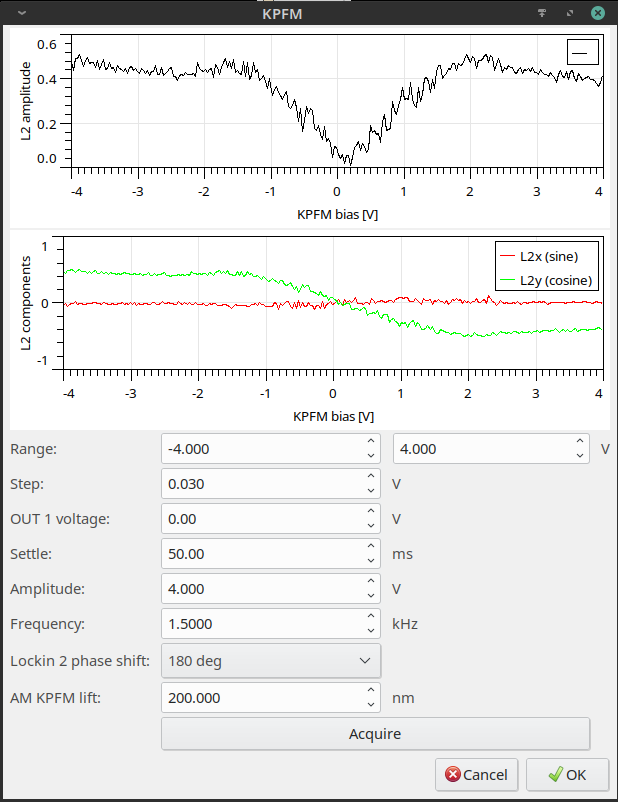Click the Cancel button

477,774
